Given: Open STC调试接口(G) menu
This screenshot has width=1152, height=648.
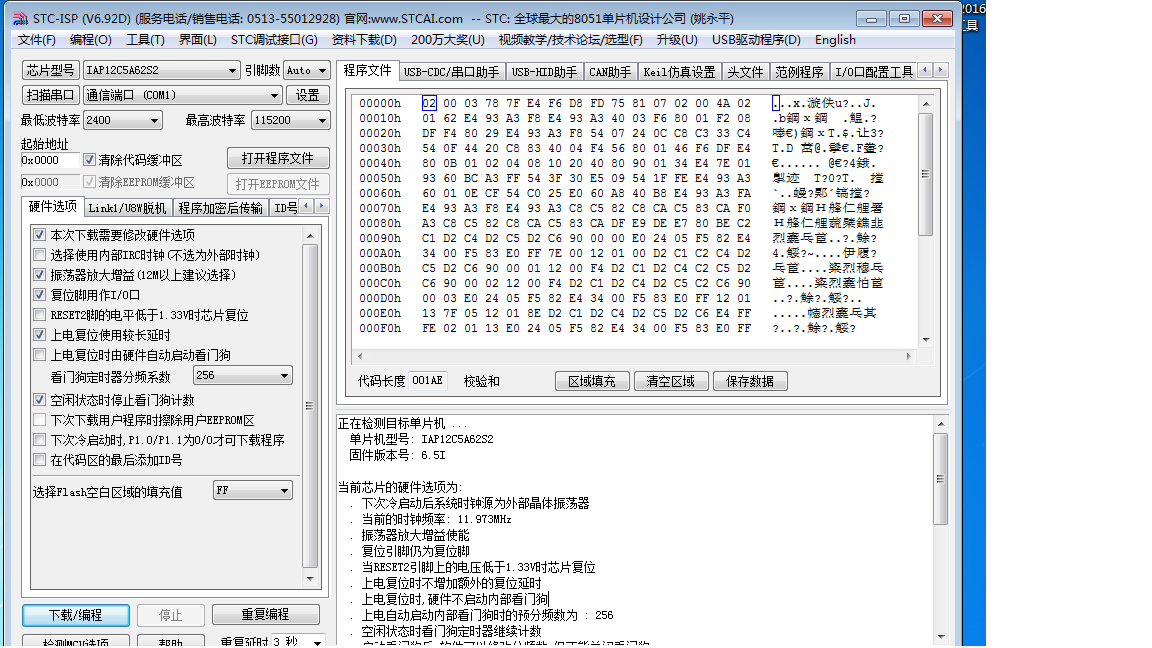Looking at the screenshot, I should pos(273,40).
